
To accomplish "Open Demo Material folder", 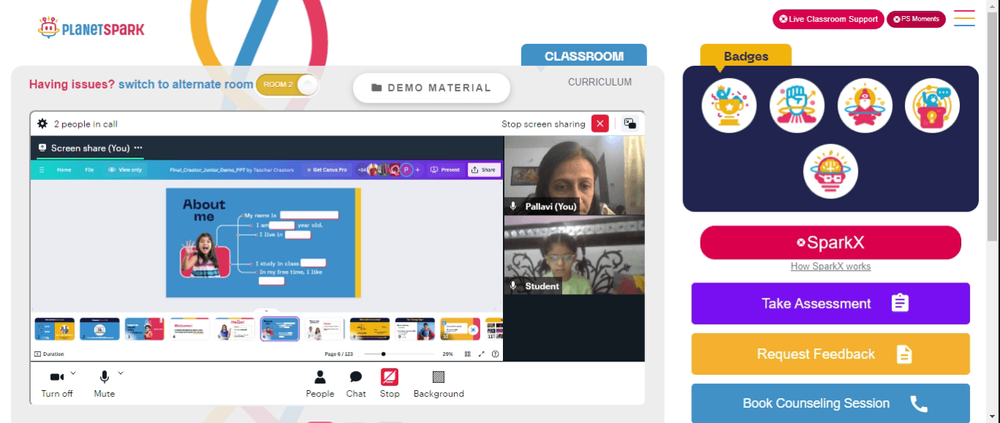I will 432,88.
